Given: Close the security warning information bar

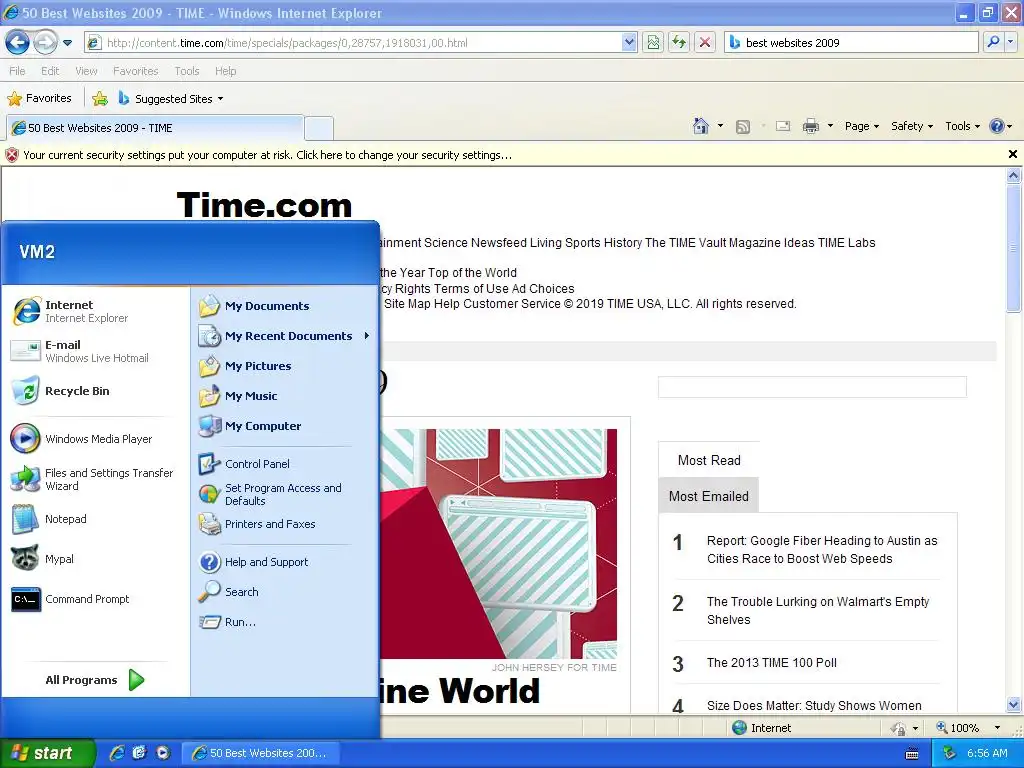Looking at the screenshot, I should pyautogui.click(x=1013, y=154).
